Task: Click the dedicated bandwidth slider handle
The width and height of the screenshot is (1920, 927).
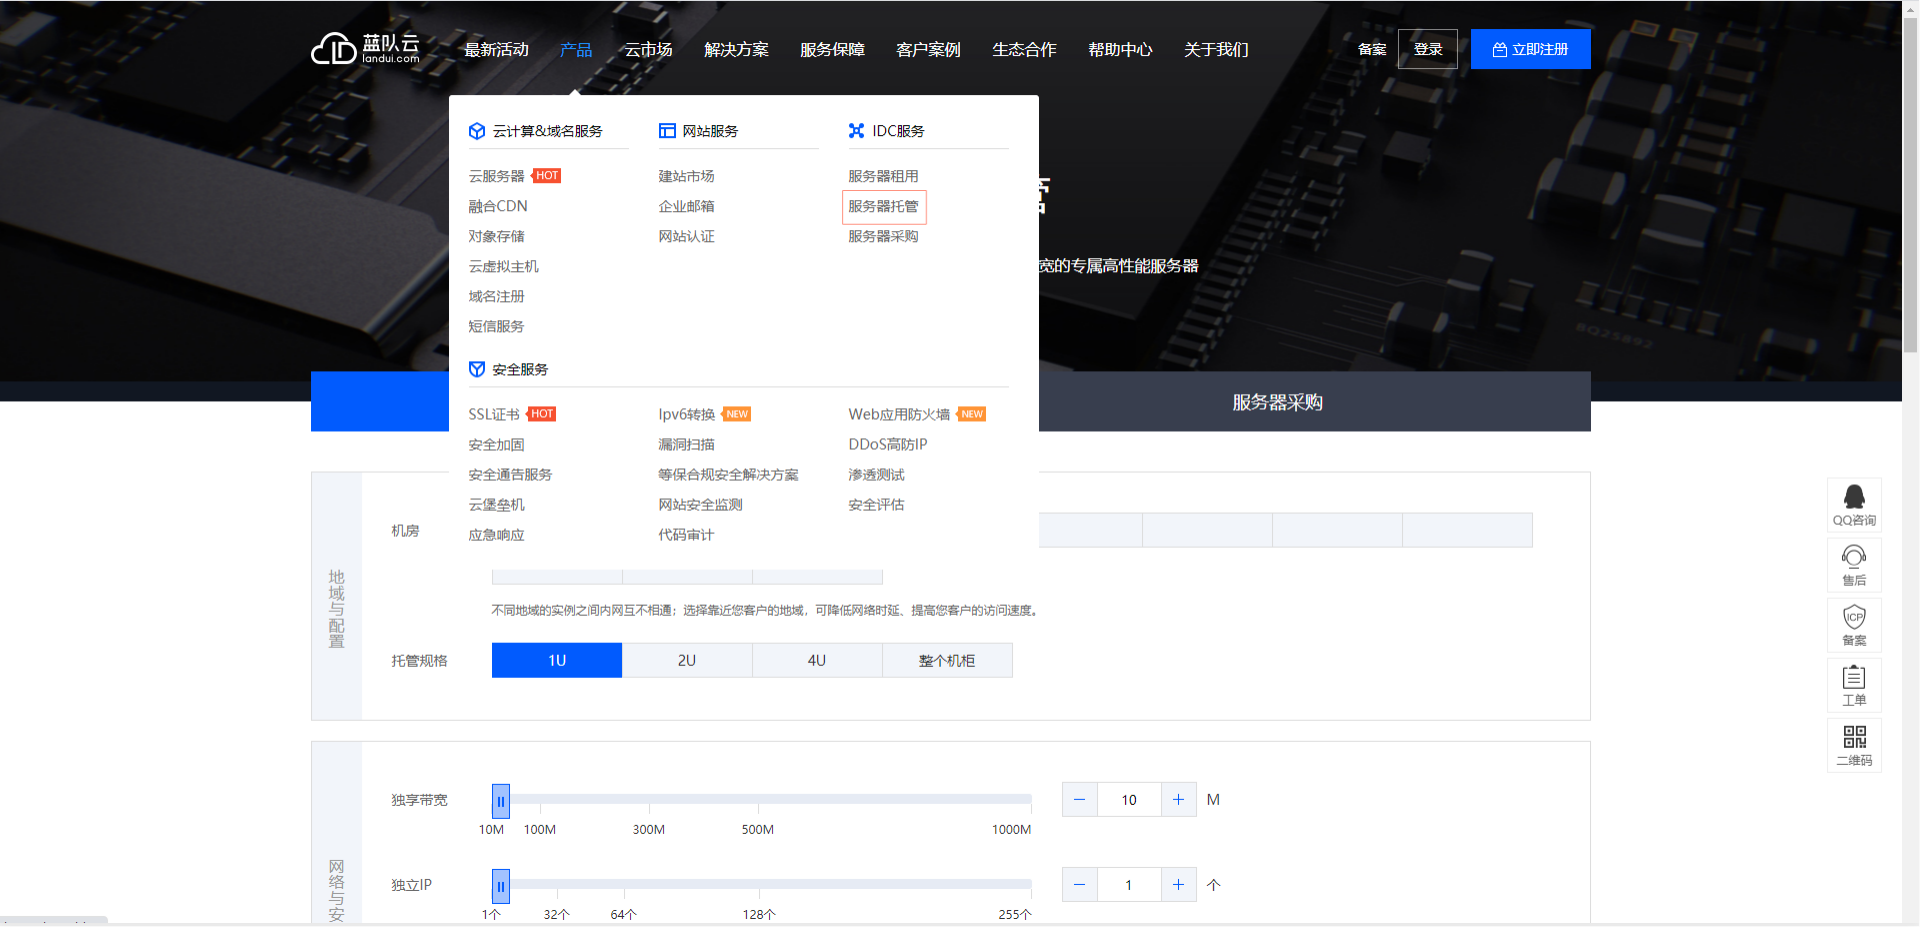Action: [x=501, y=801]
